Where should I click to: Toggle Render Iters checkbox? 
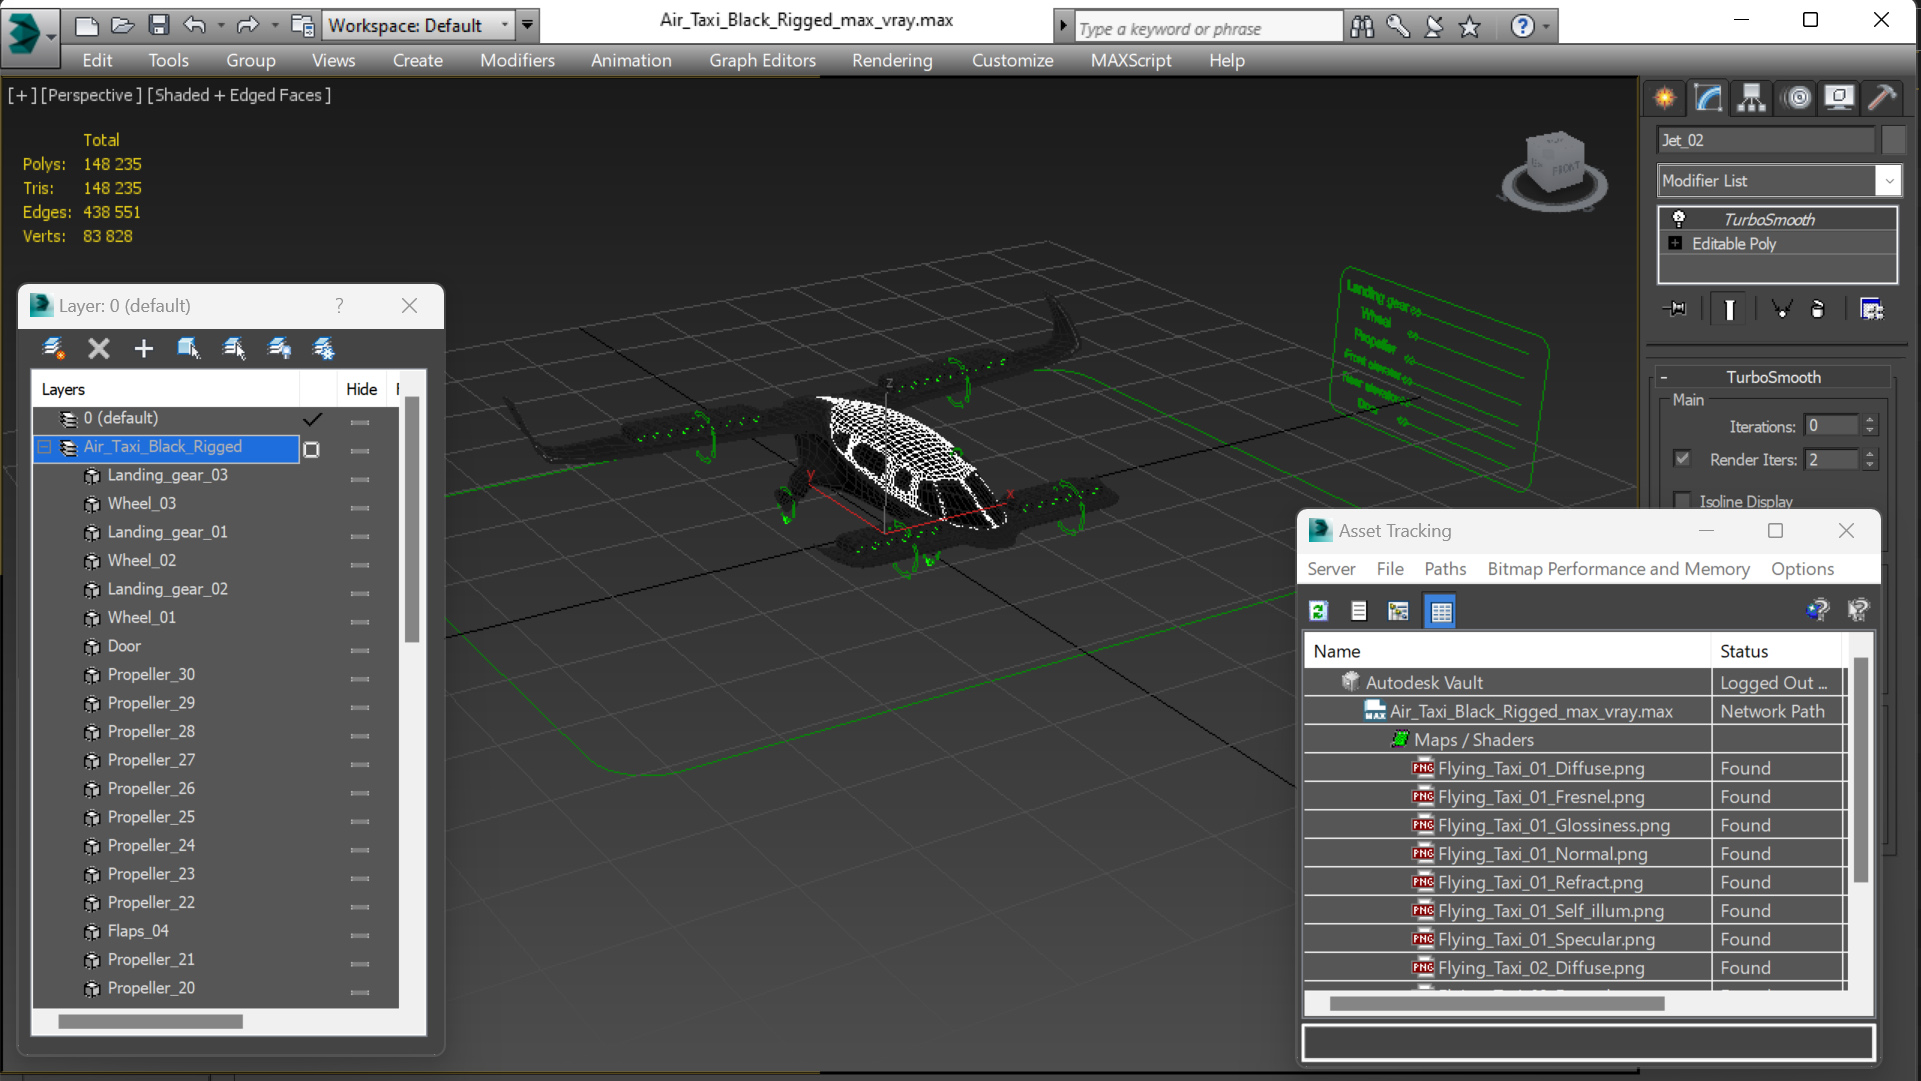coord(1682,458)
